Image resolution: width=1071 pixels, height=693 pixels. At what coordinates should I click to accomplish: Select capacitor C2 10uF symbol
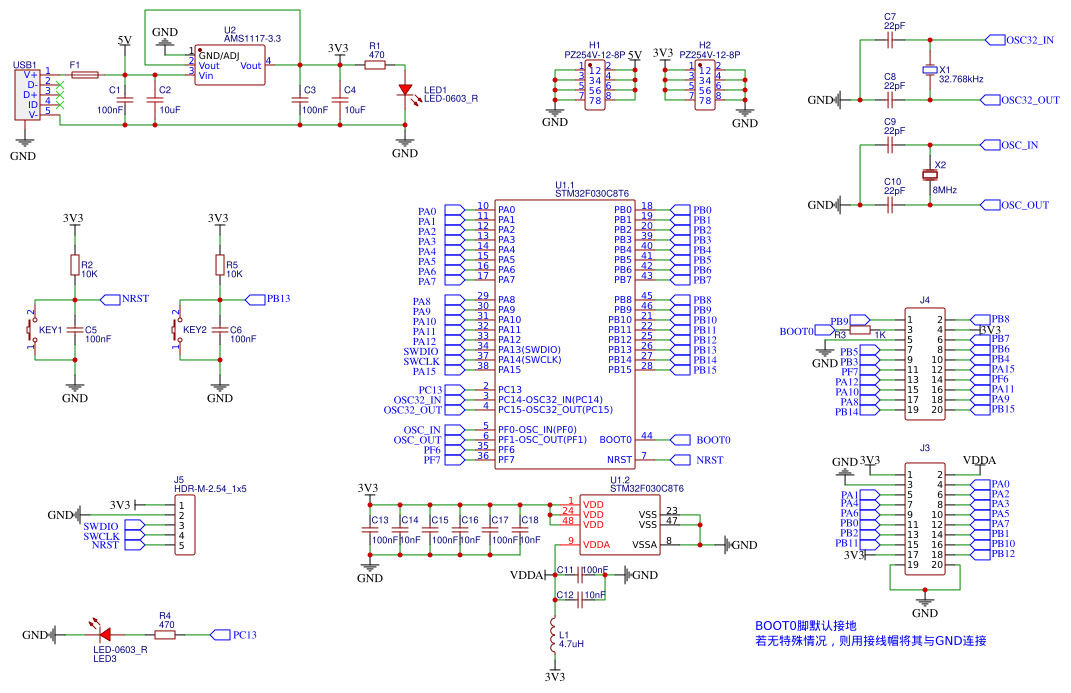155,100
